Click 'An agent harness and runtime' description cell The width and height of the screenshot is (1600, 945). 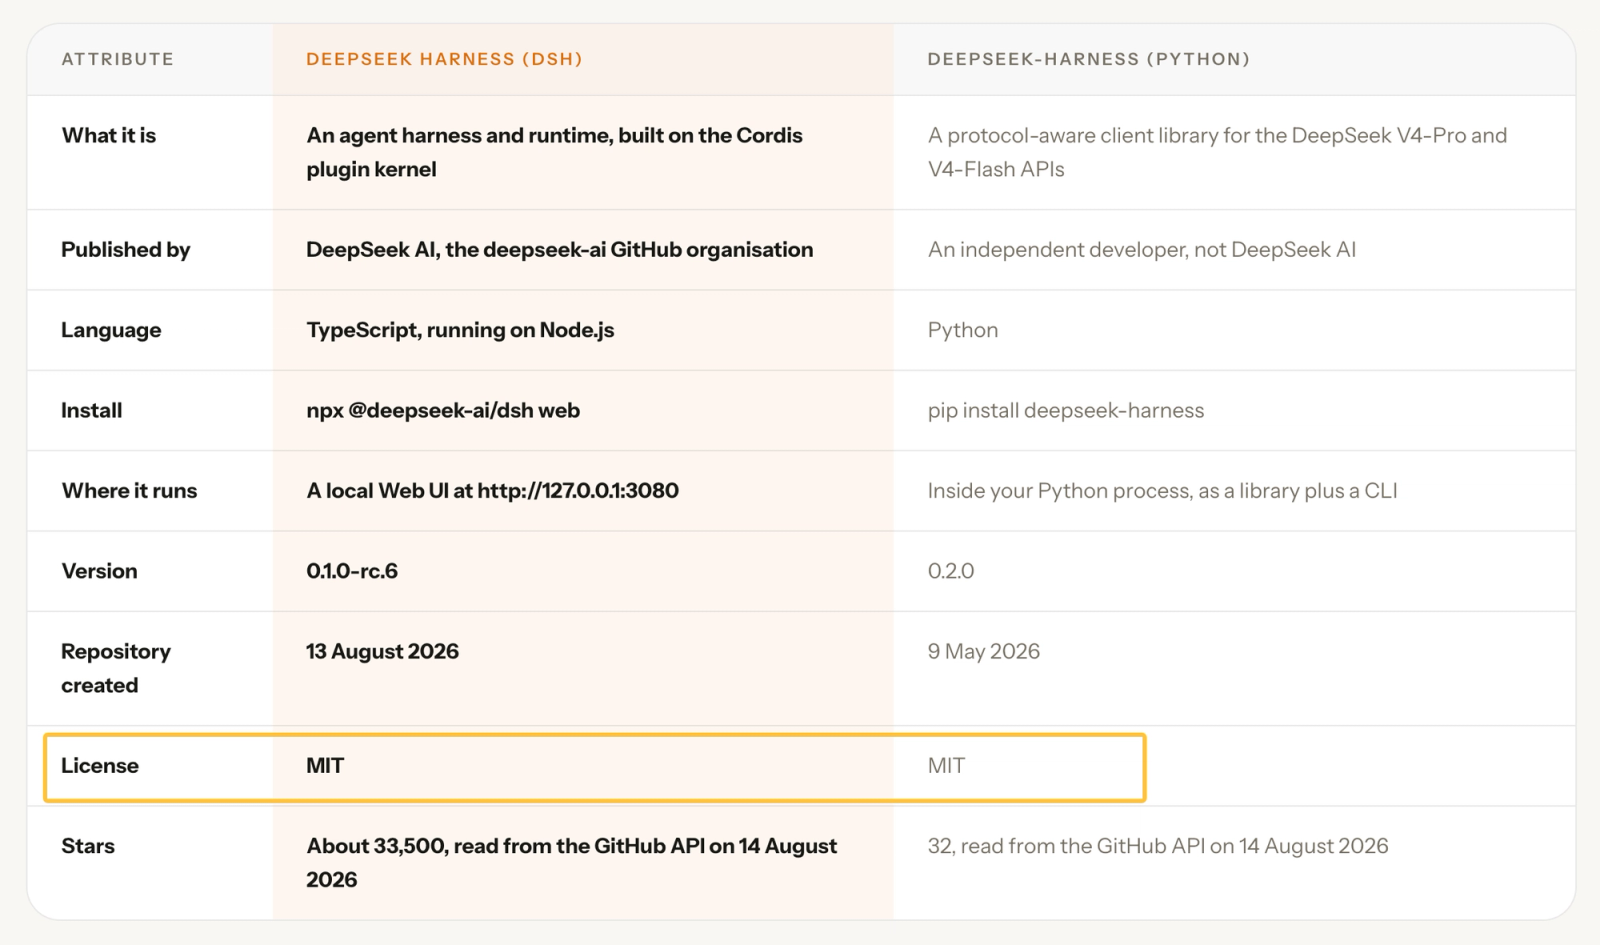pyautogui.click(x=554, y=152)
